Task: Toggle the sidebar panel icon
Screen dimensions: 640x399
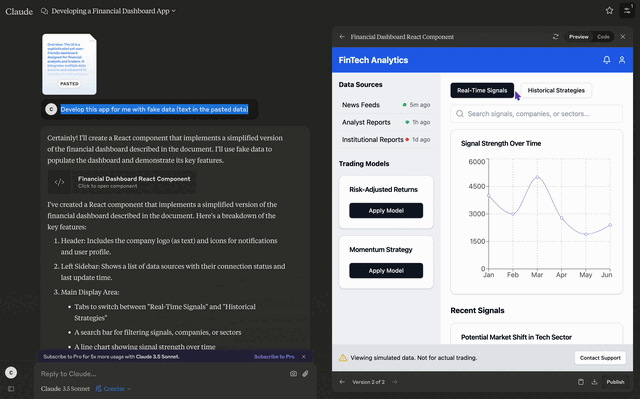Action: [x=11, y=389]
